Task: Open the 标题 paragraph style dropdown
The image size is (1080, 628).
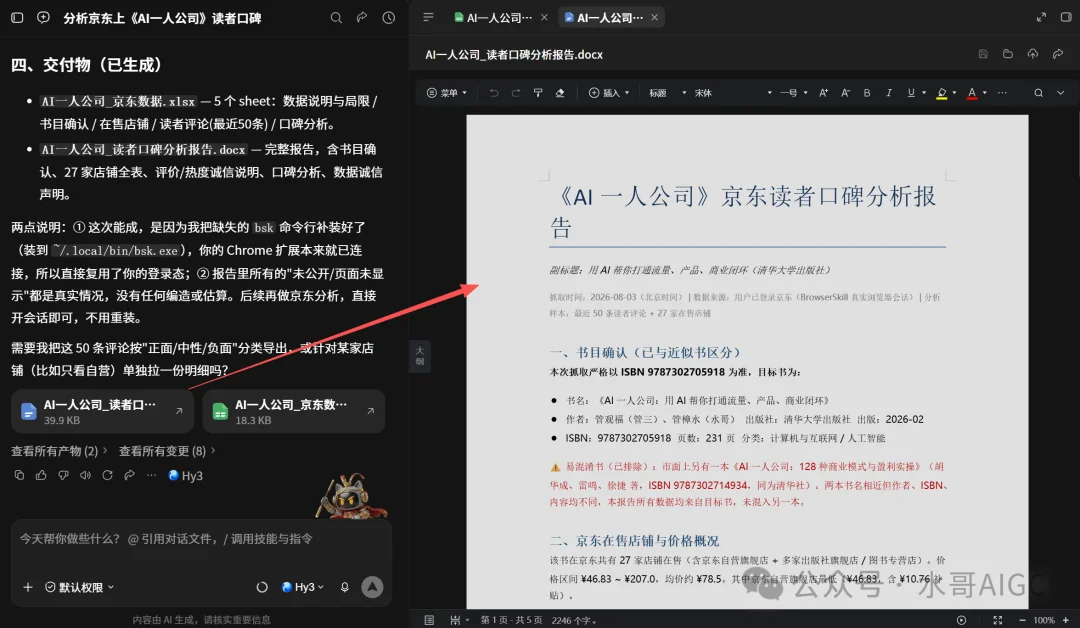Action: [667, 93]
